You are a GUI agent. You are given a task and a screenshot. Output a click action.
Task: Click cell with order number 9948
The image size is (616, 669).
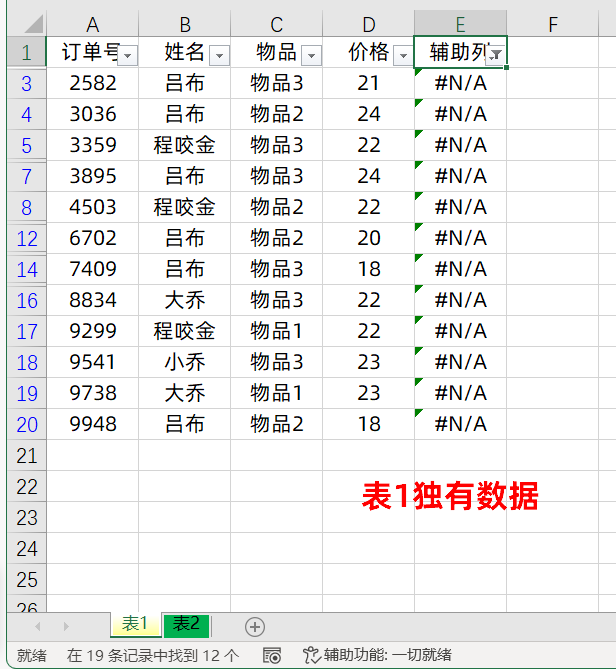pos(93,424)
